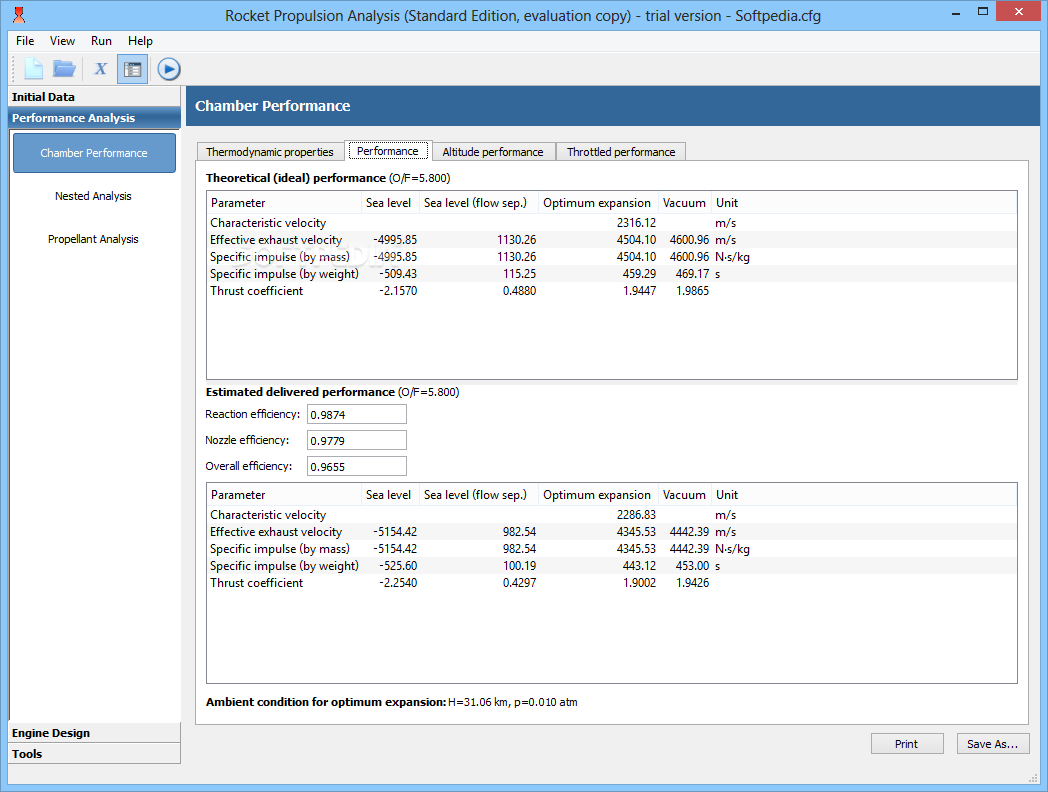Screen dimensions: 1048x792
Task: Click the Nozzle efficiency input field
Action: point(357,440)
